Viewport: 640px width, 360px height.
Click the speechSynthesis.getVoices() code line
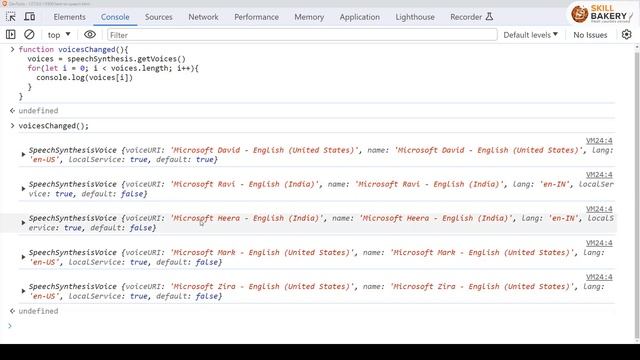click(106, 59)
